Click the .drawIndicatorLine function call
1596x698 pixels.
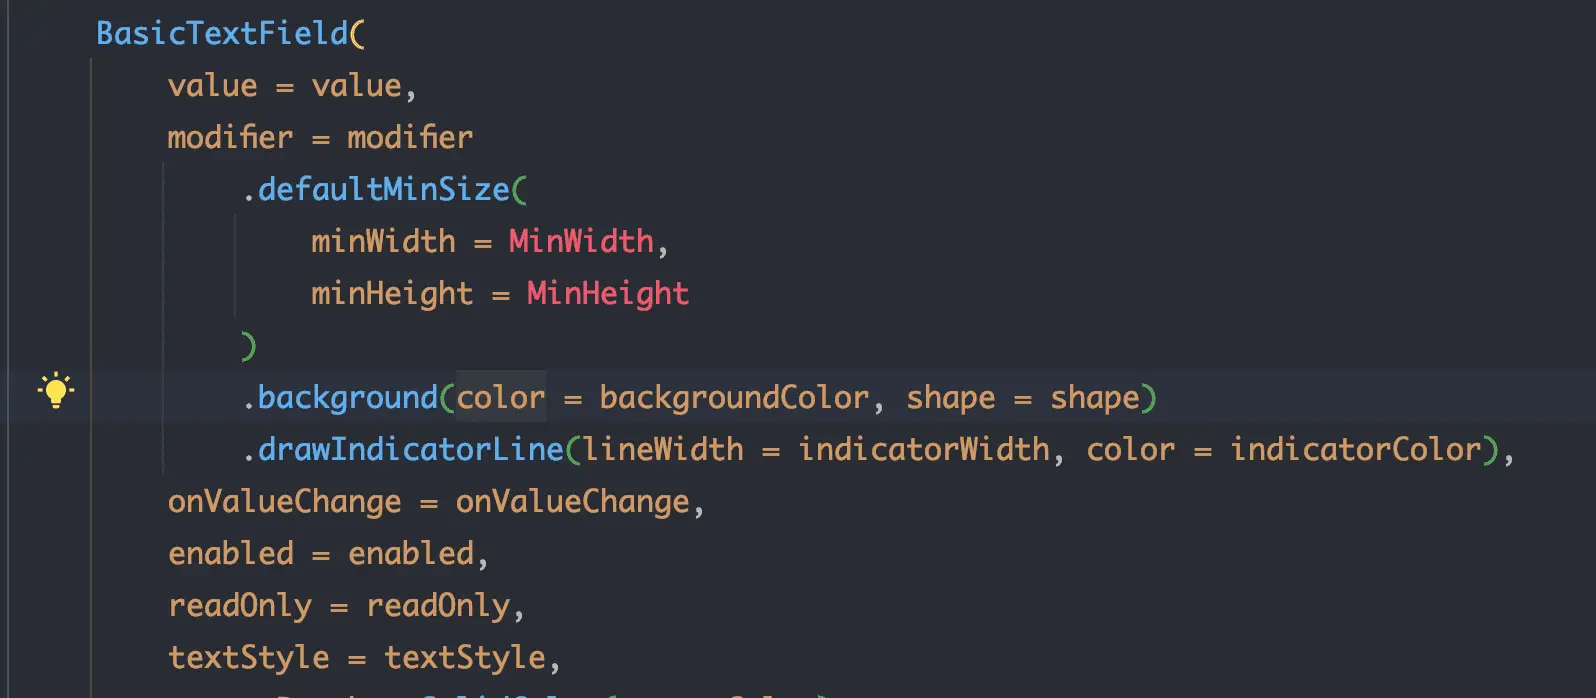[x=404, y=449]
